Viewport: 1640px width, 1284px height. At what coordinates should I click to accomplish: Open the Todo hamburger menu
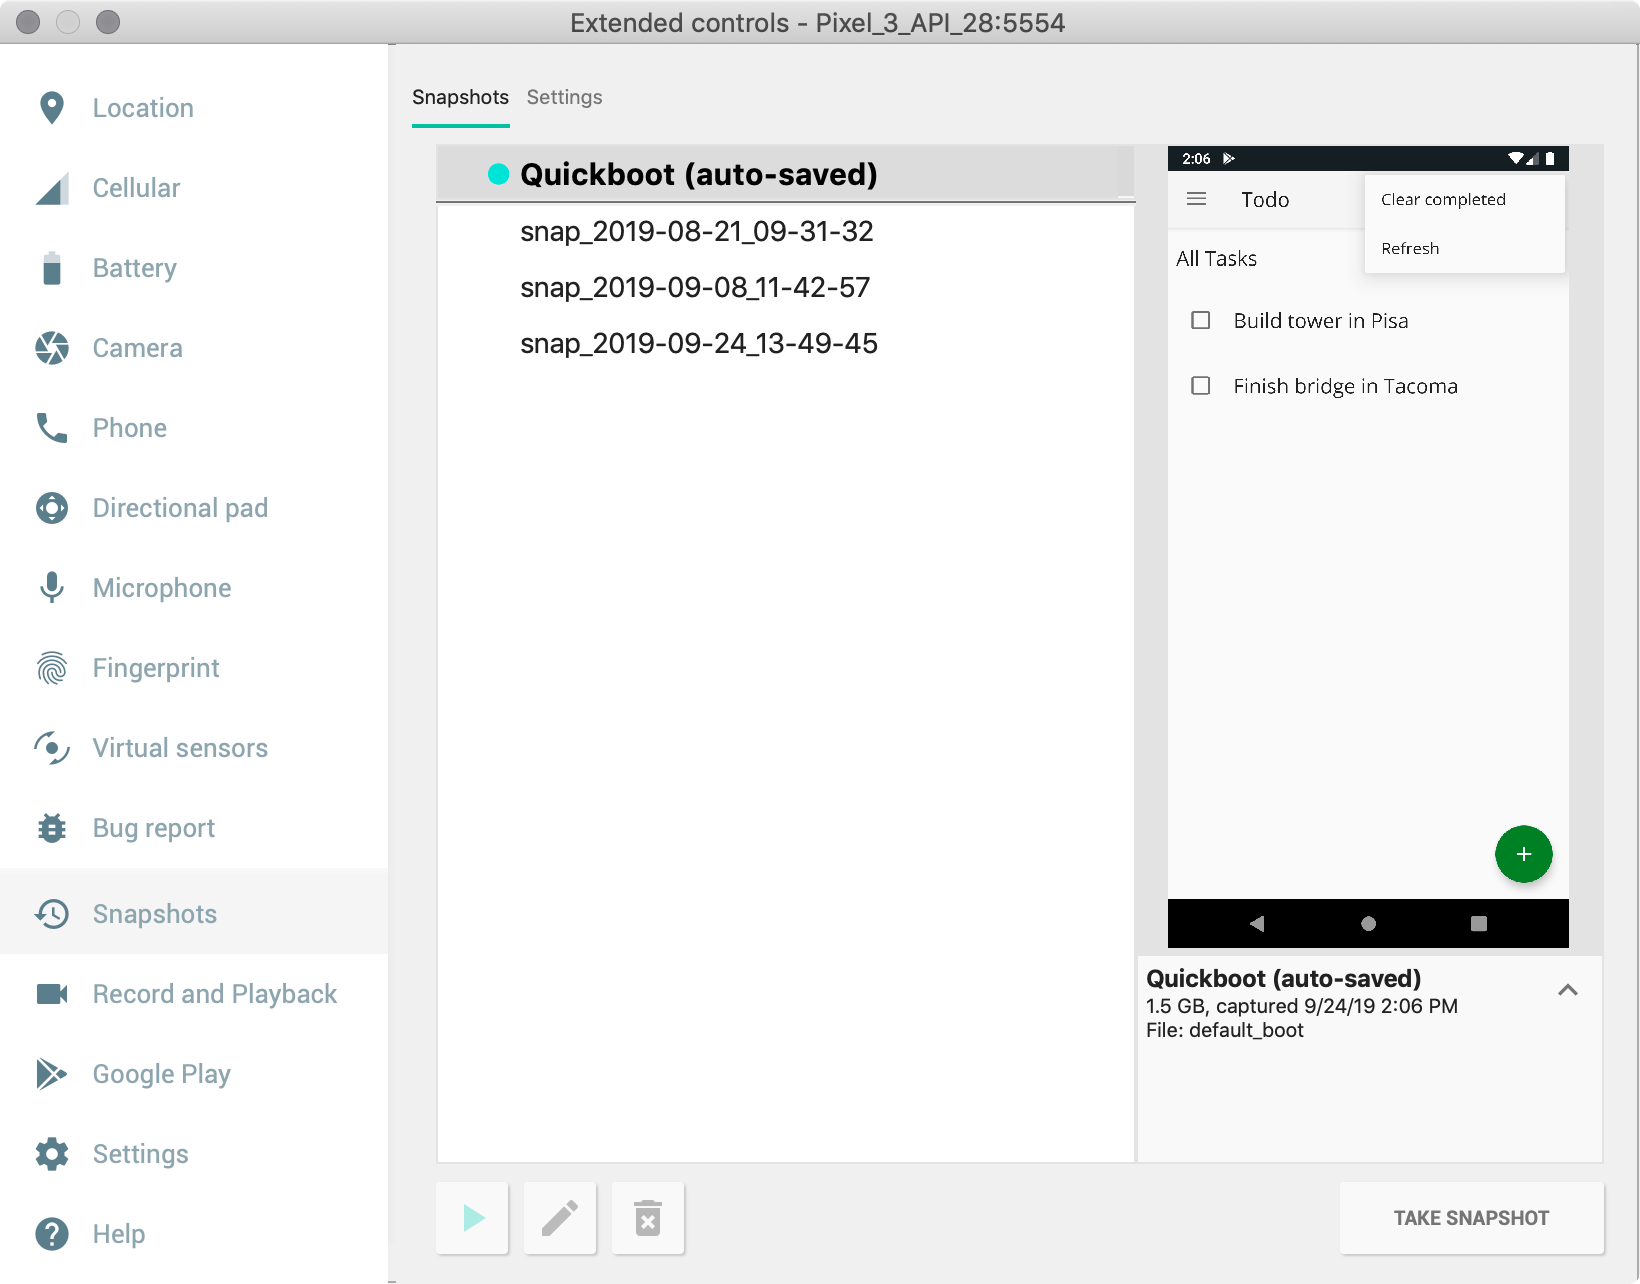1196,199
